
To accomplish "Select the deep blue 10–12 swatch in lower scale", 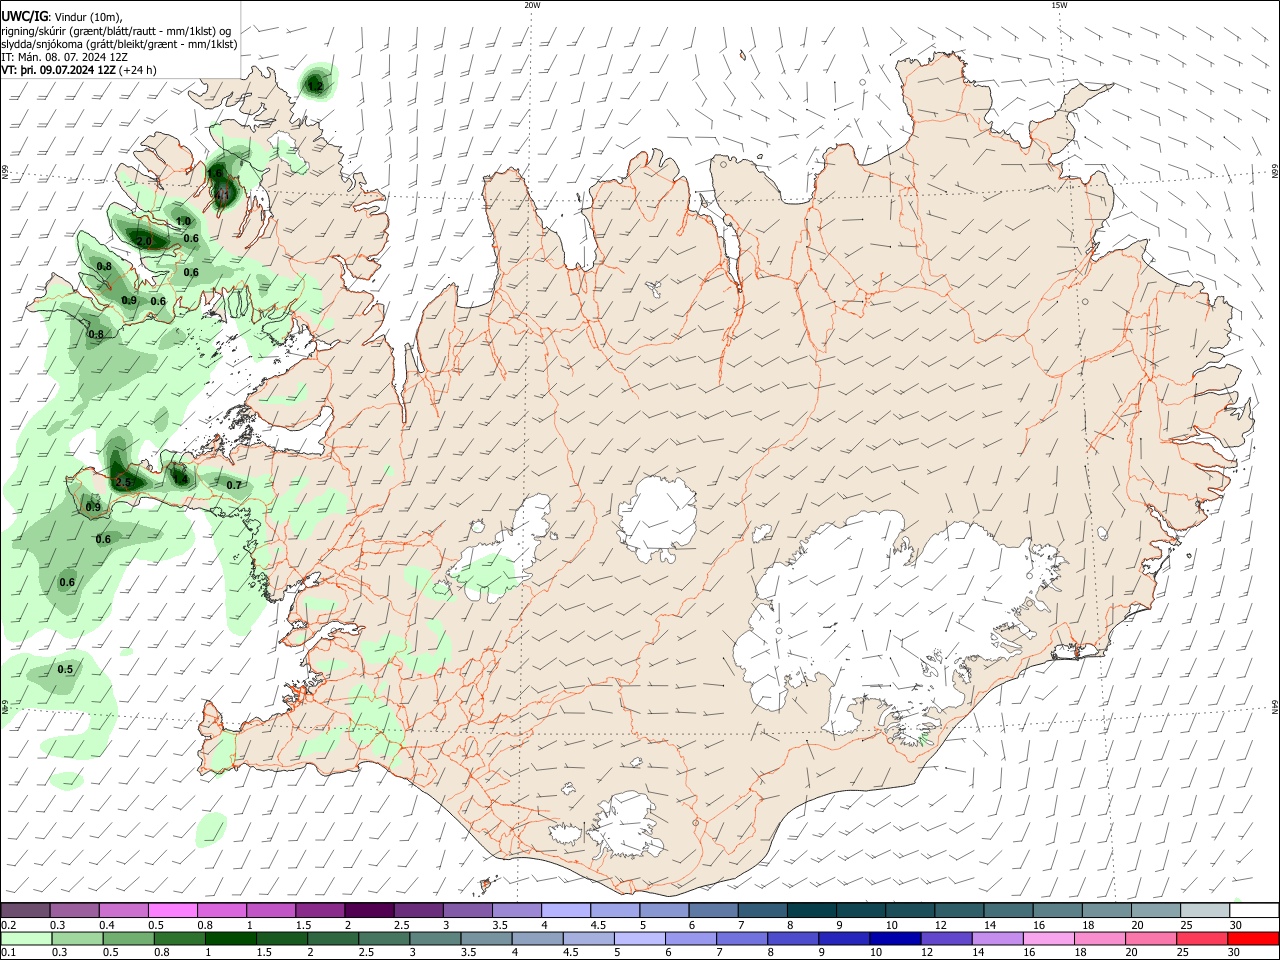I will 894,938.
